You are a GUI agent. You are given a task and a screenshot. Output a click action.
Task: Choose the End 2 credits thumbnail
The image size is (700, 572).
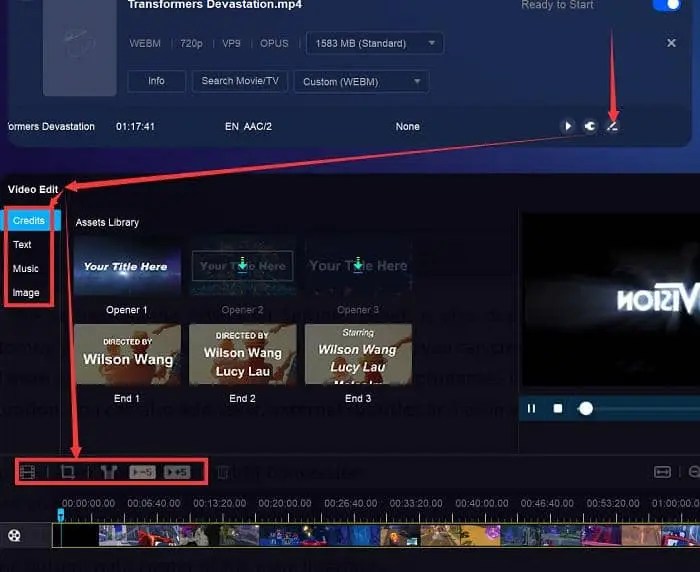[243, 354]
